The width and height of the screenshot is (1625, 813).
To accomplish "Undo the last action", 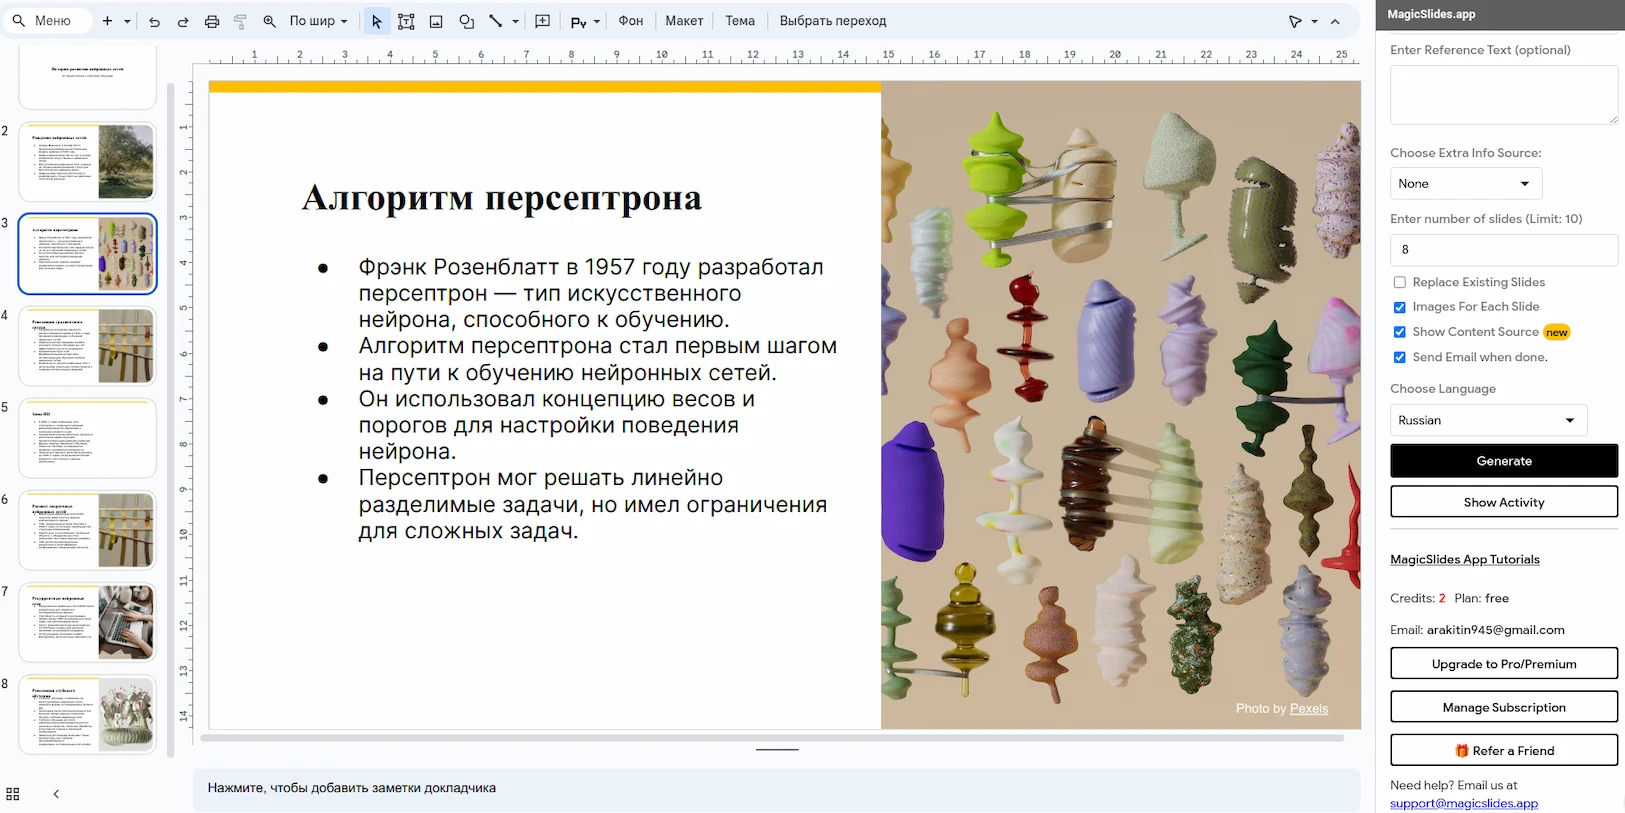I will (x=154, y=21).
